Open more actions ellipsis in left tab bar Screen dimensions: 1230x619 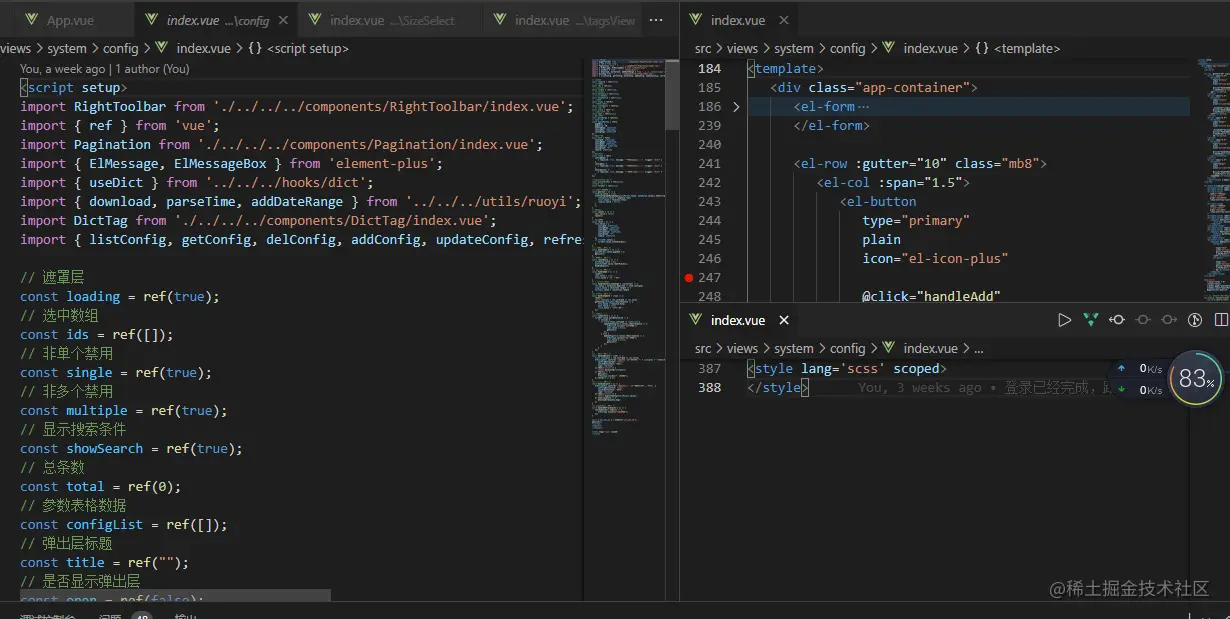656,20
